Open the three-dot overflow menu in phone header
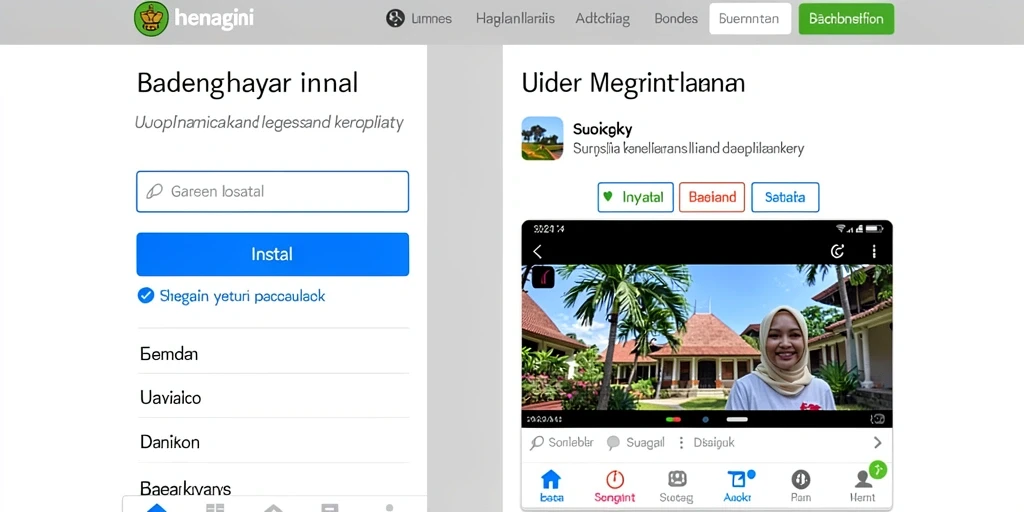 tap(874, 251)
